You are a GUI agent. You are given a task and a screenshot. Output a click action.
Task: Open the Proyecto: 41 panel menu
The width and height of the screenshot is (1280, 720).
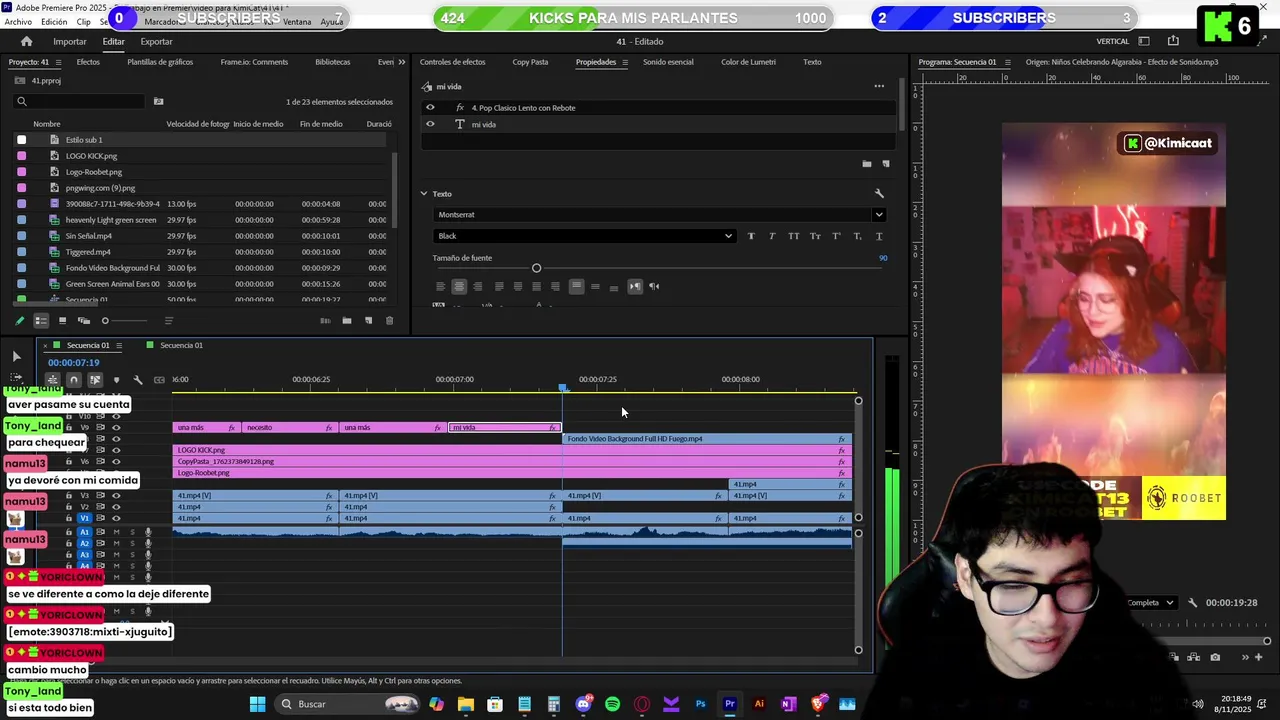[x=59, y=62]
